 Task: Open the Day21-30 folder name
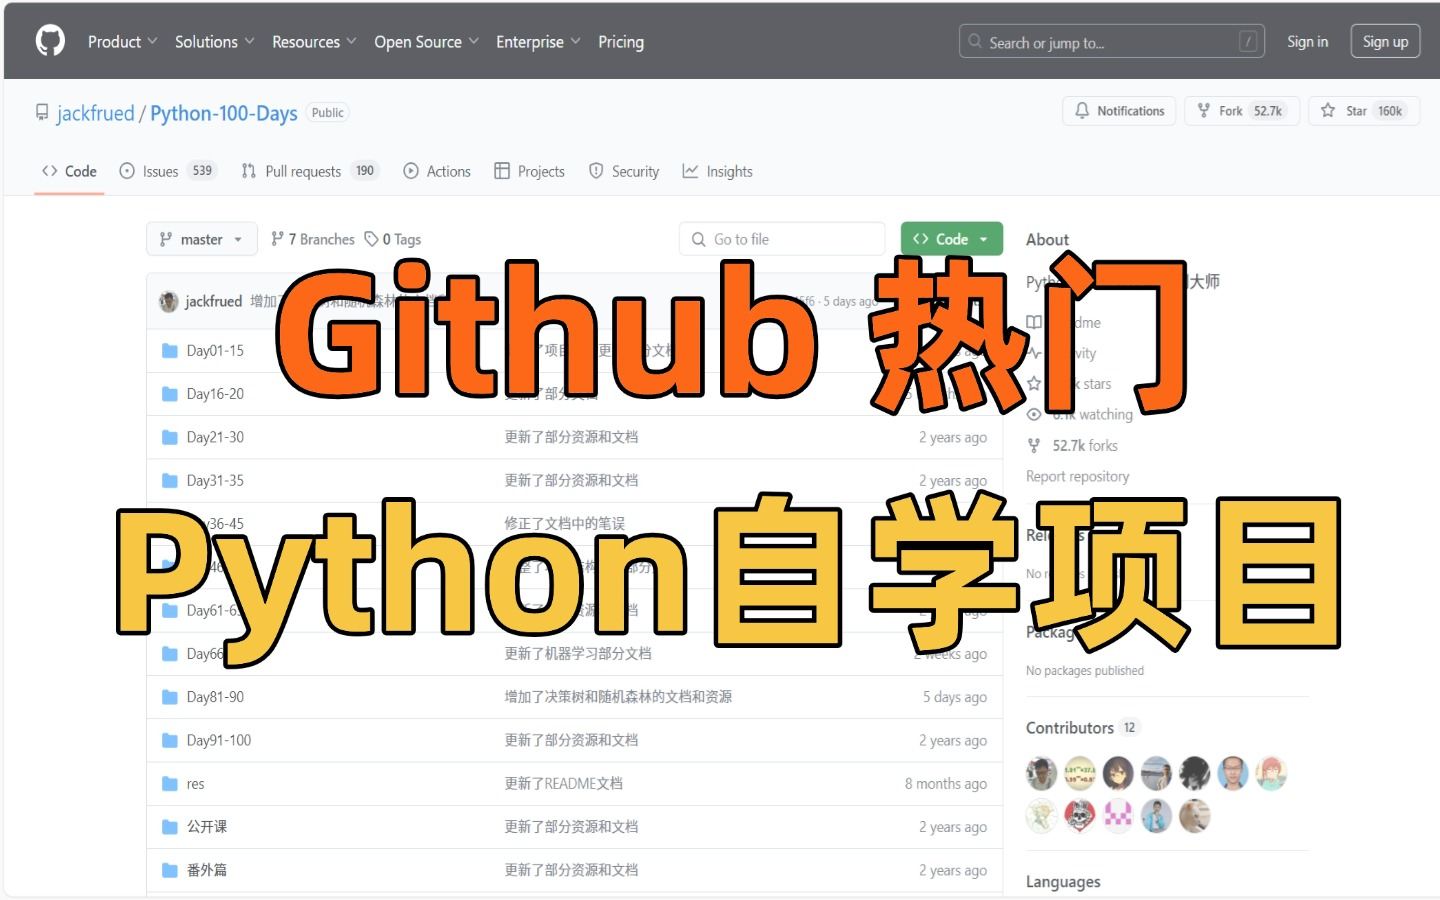pyautogui.click(x=215, y=437)
